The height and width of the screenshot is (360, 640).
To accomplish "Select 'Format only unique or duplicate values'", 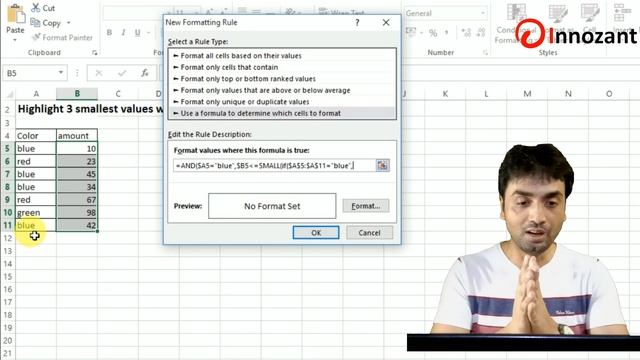I will pyautogui.click(x=282, y=102).
